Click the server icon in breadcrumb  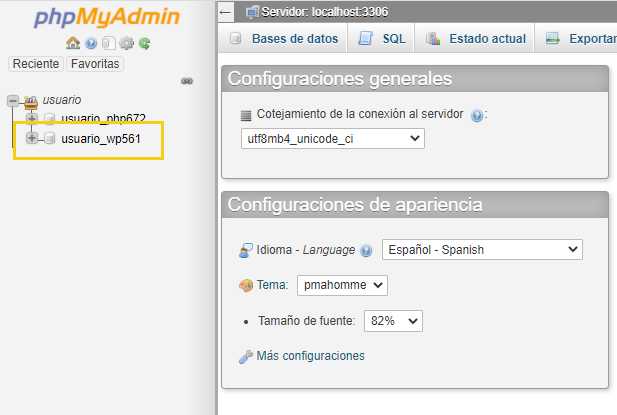click(252, 12)
